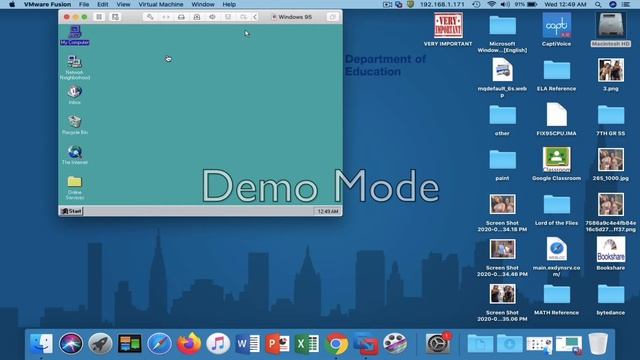640x360 pixels.
Task: Launch Excel from the Dock
Action: (x=307, y=344)
